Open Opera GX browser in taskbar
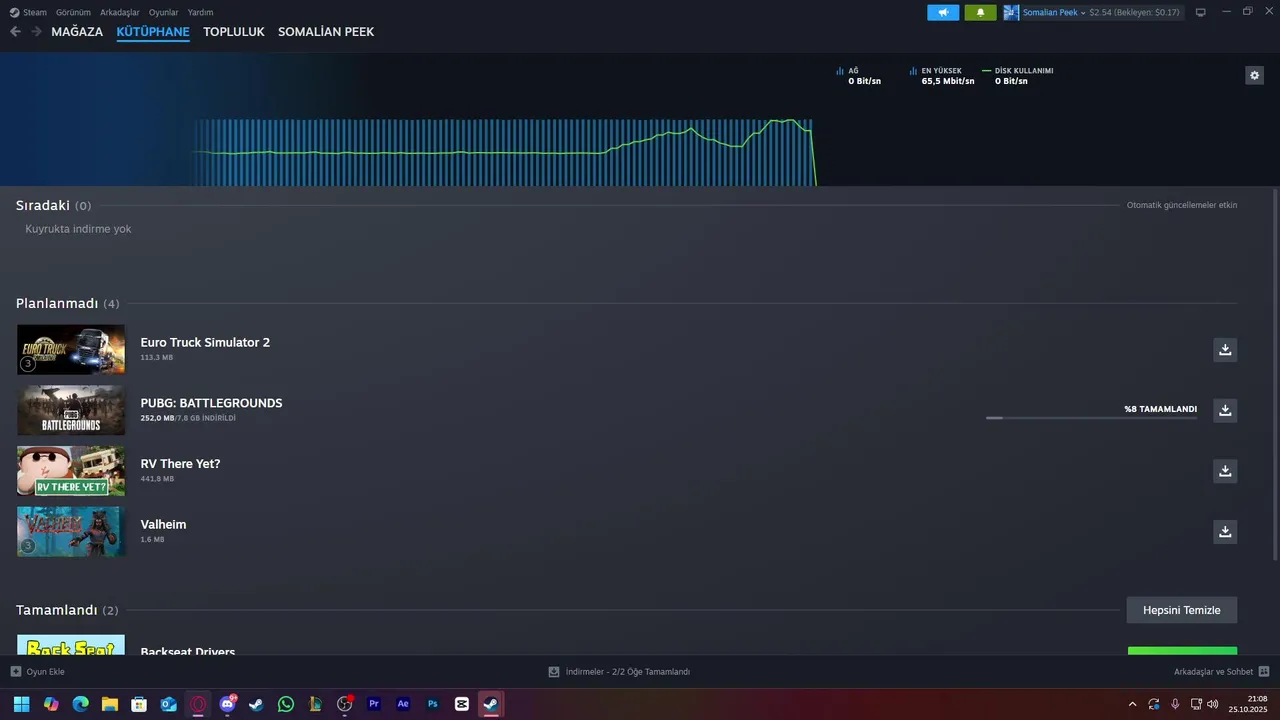 [198, 704]
